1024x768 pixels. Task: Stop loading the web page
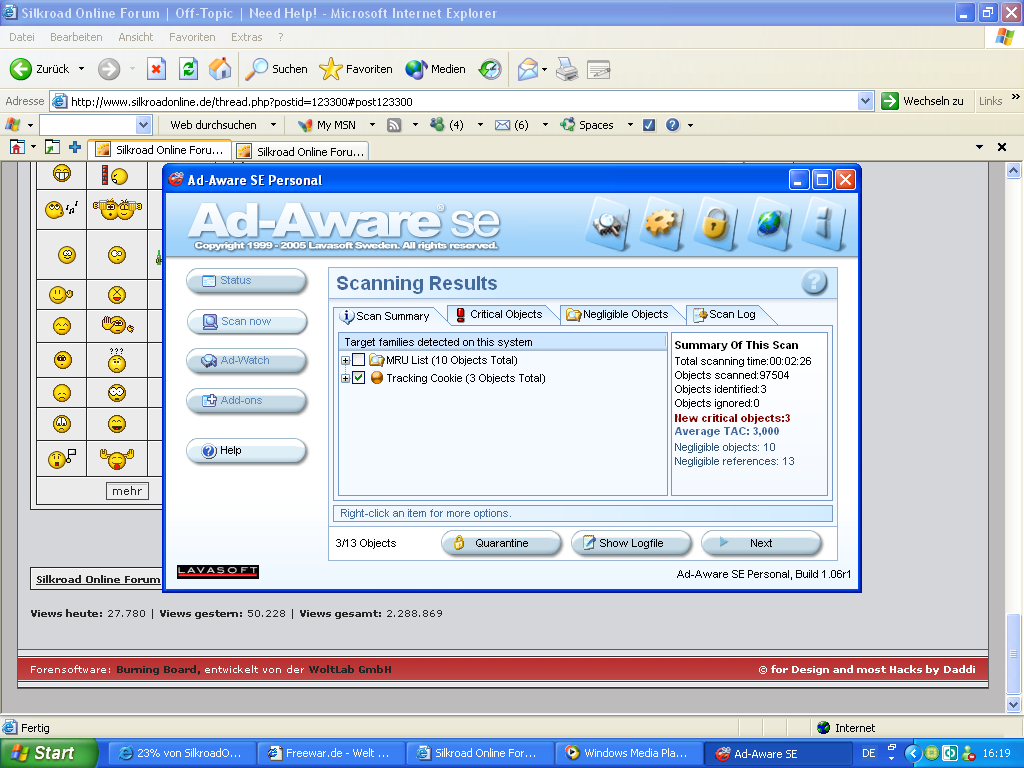coord(156,69)
